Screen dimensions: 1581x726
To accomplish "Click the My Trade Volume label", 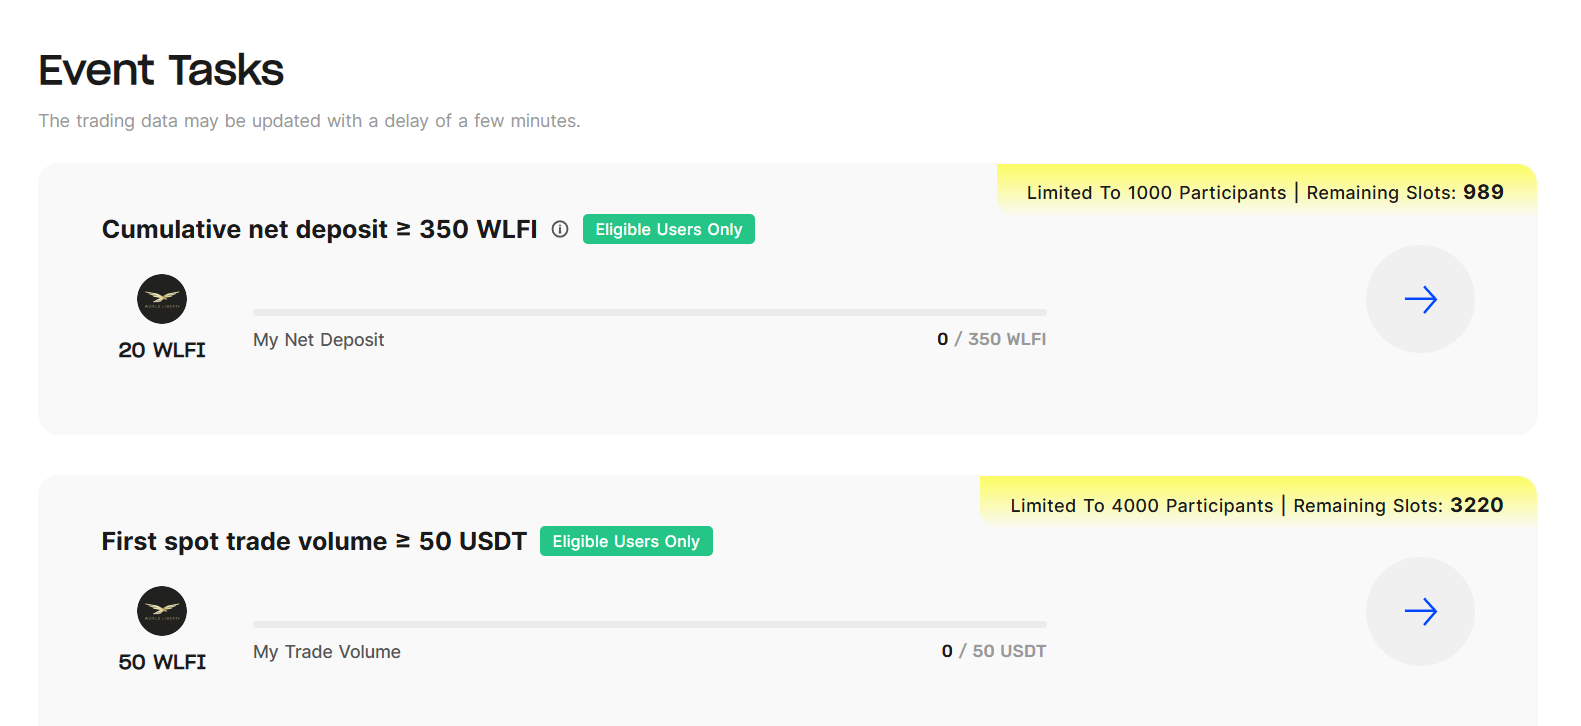I will coord(327,652).
